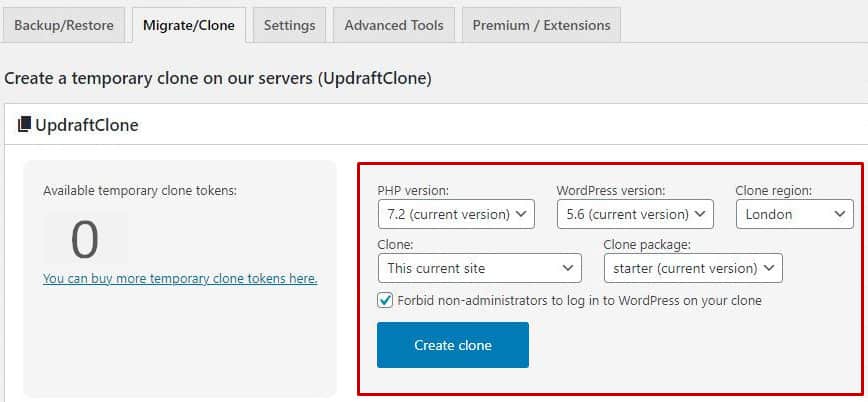Uncheck Forbid non-administrators login checkbox
868x402 pixels.
pos(385,301)
